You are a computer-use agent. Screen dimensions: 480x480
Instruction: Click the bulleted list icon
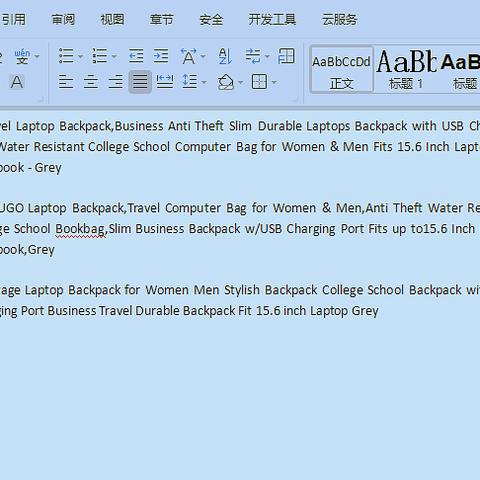(66, 56)
